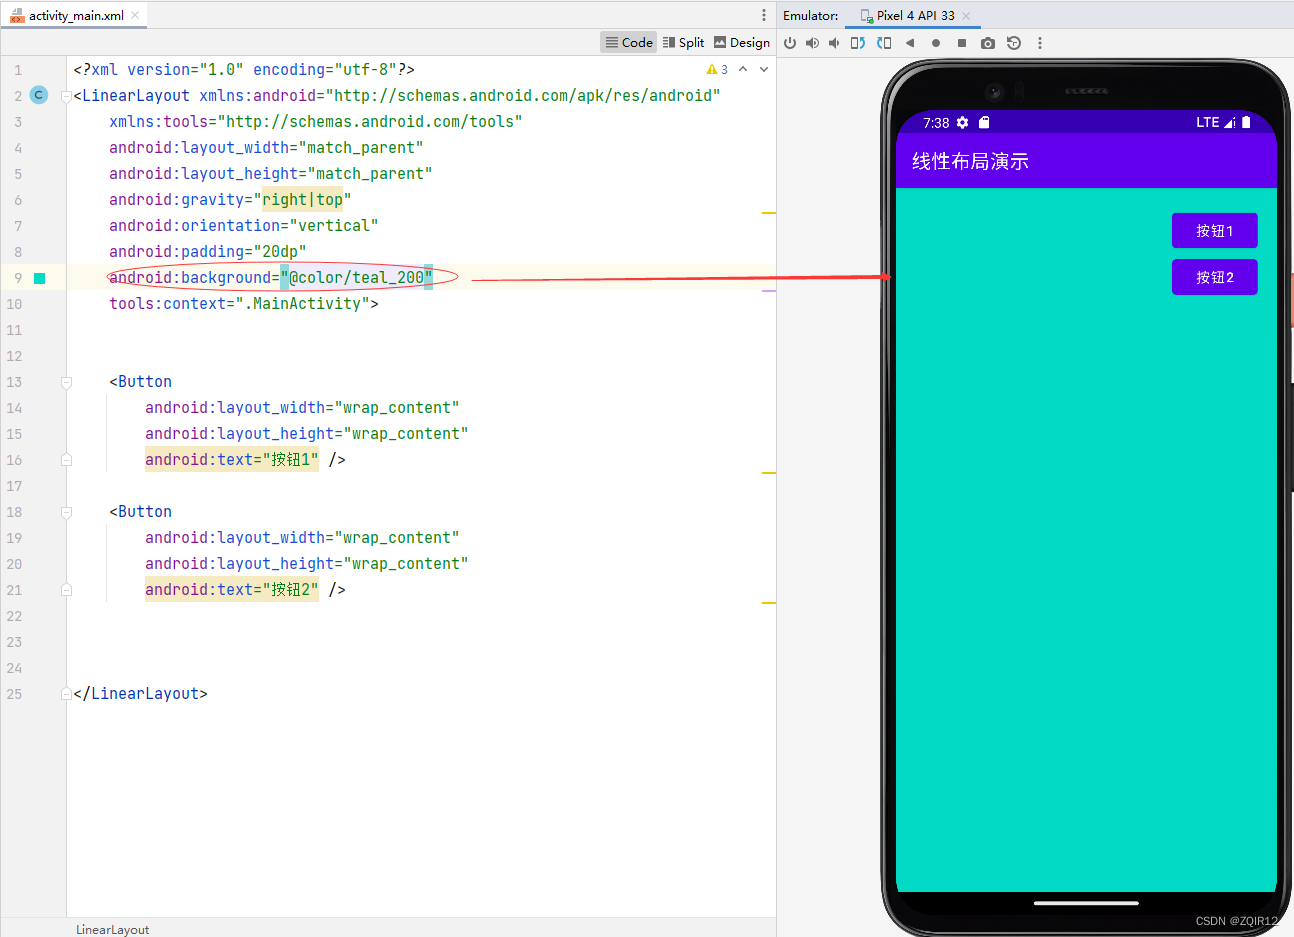The image size is (1294, 937).
Task: Rotate the emulator left
Action: point(858,43)
